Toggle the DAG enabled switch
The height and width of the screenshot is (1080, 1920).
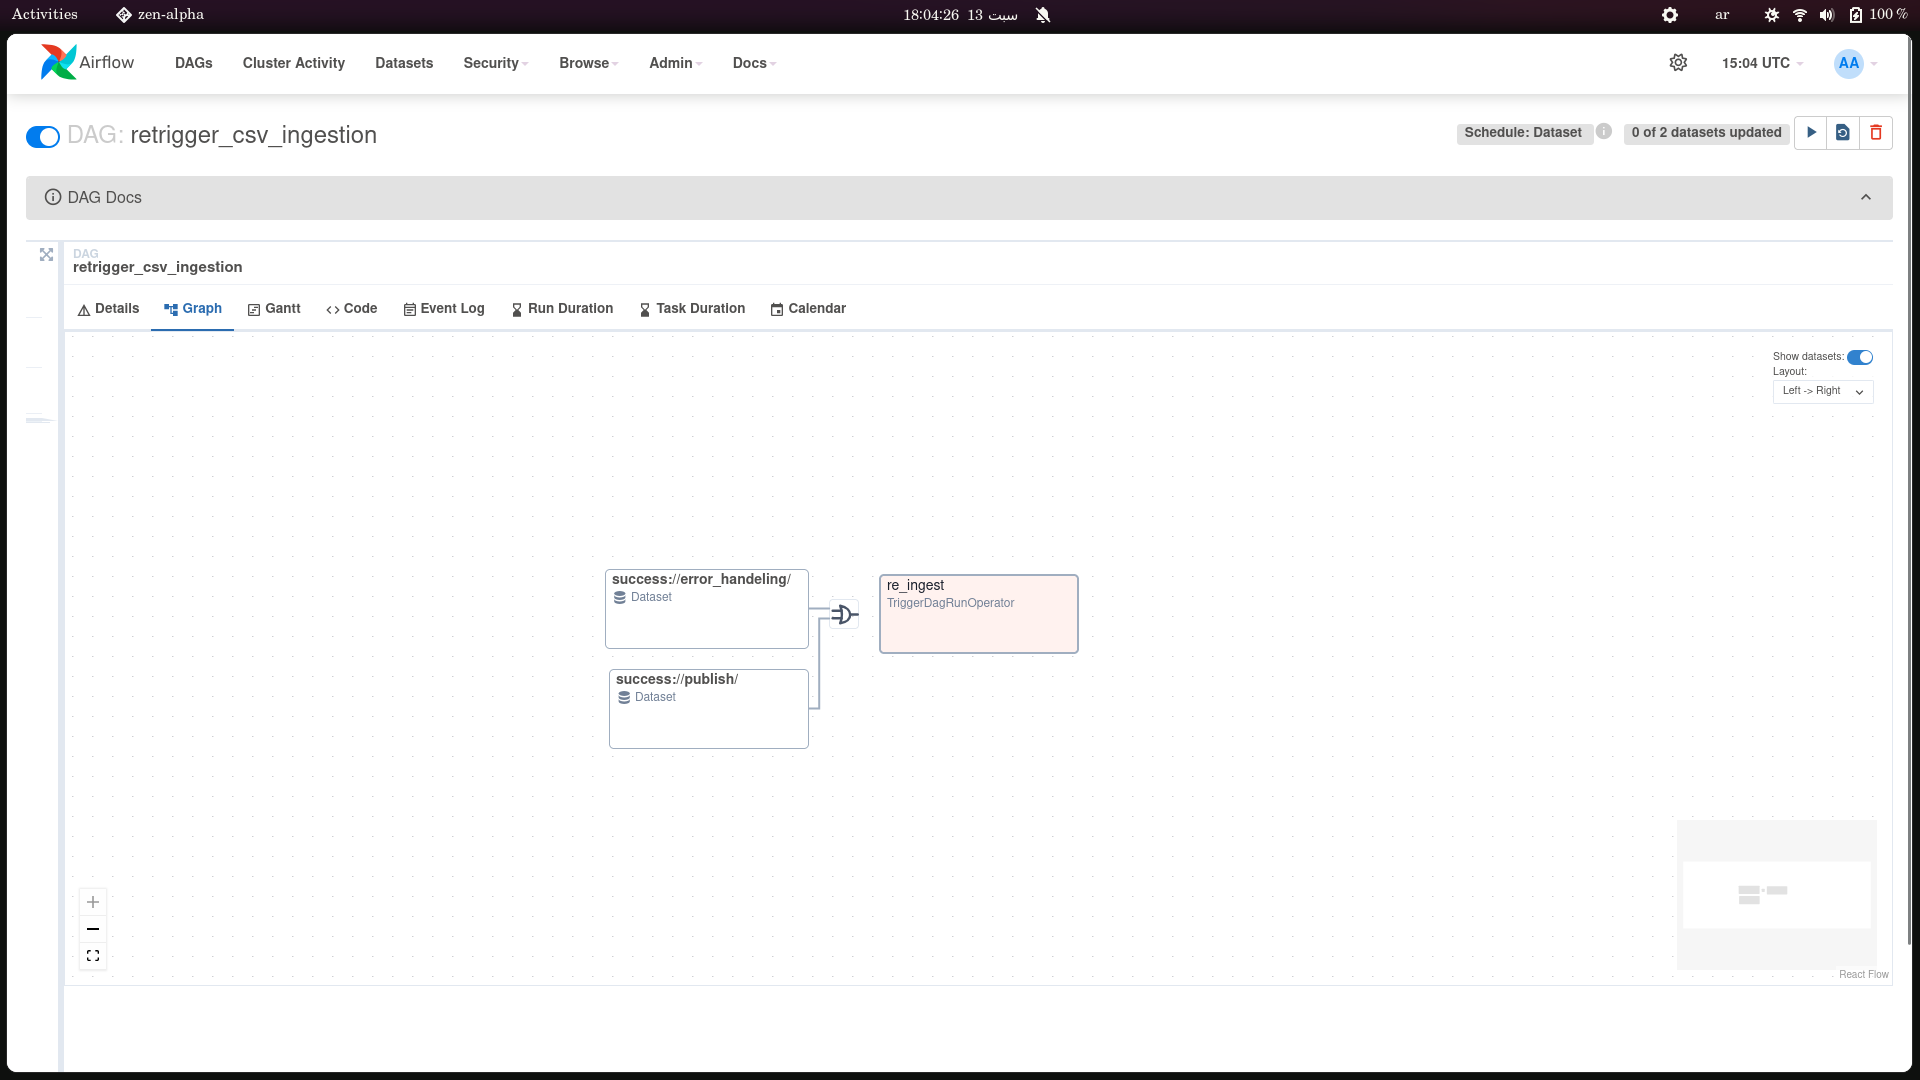(41, 136)
